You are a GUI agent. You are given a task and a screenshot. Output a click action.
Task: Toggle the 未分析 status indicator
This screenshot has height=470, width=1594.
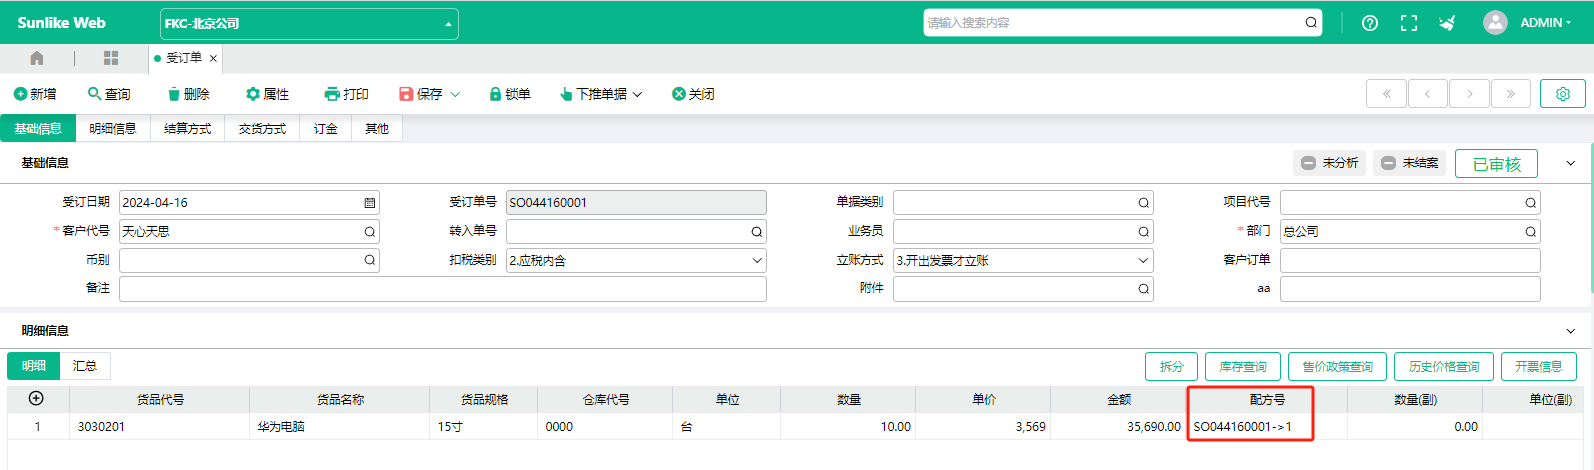coord(1329,163)
